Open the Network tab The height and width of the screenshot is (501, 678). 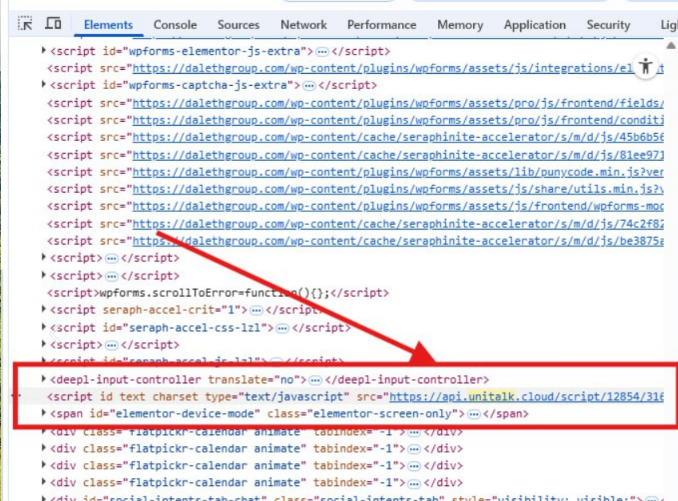coord(304,25)
